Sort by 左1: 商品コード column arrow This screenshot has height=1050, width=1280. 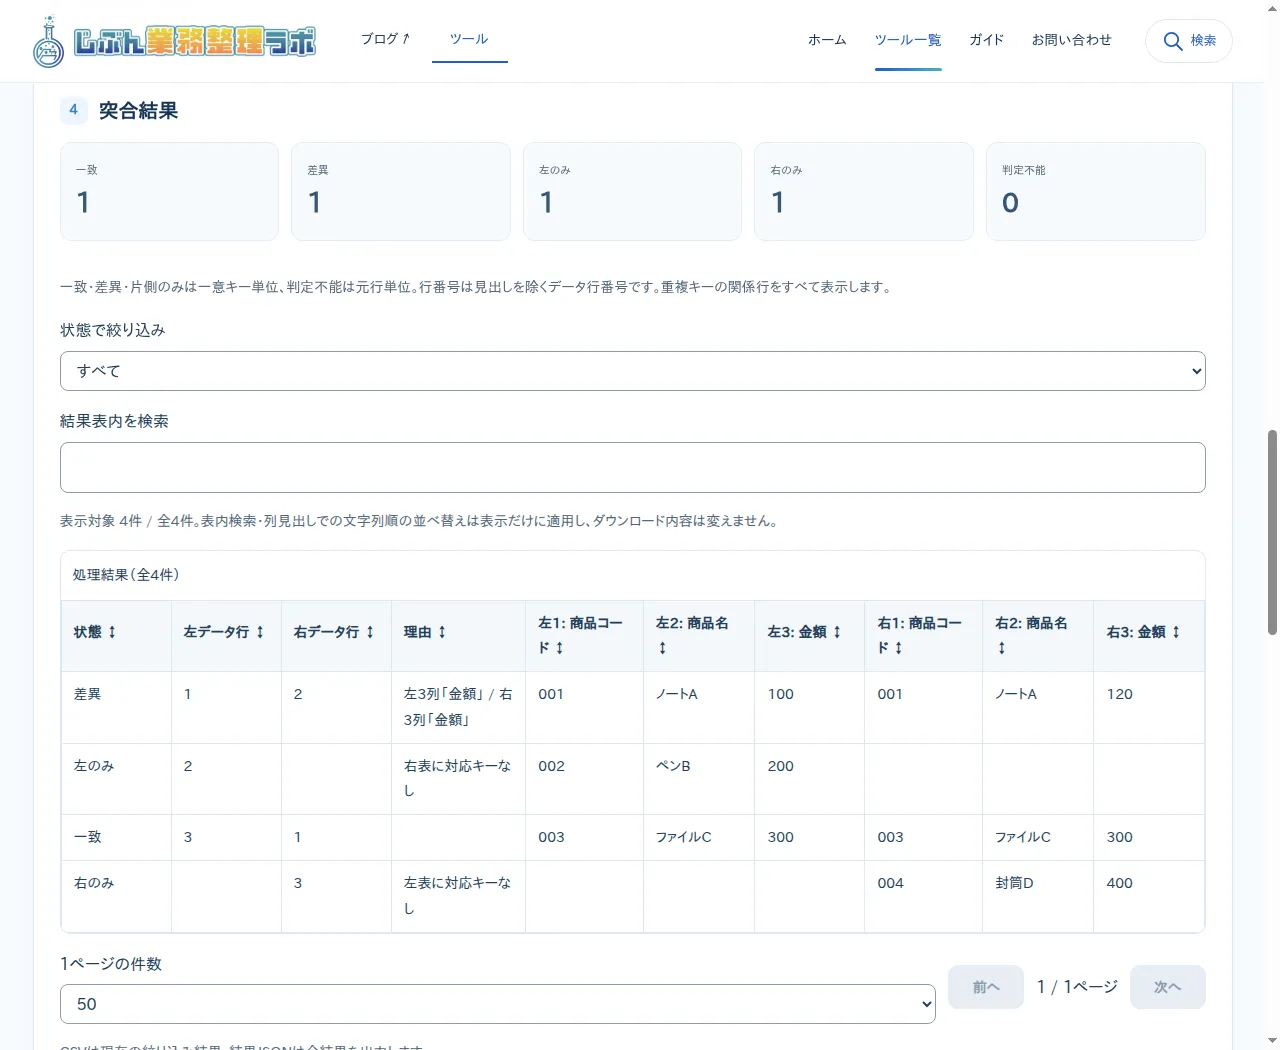coord(560,648)
